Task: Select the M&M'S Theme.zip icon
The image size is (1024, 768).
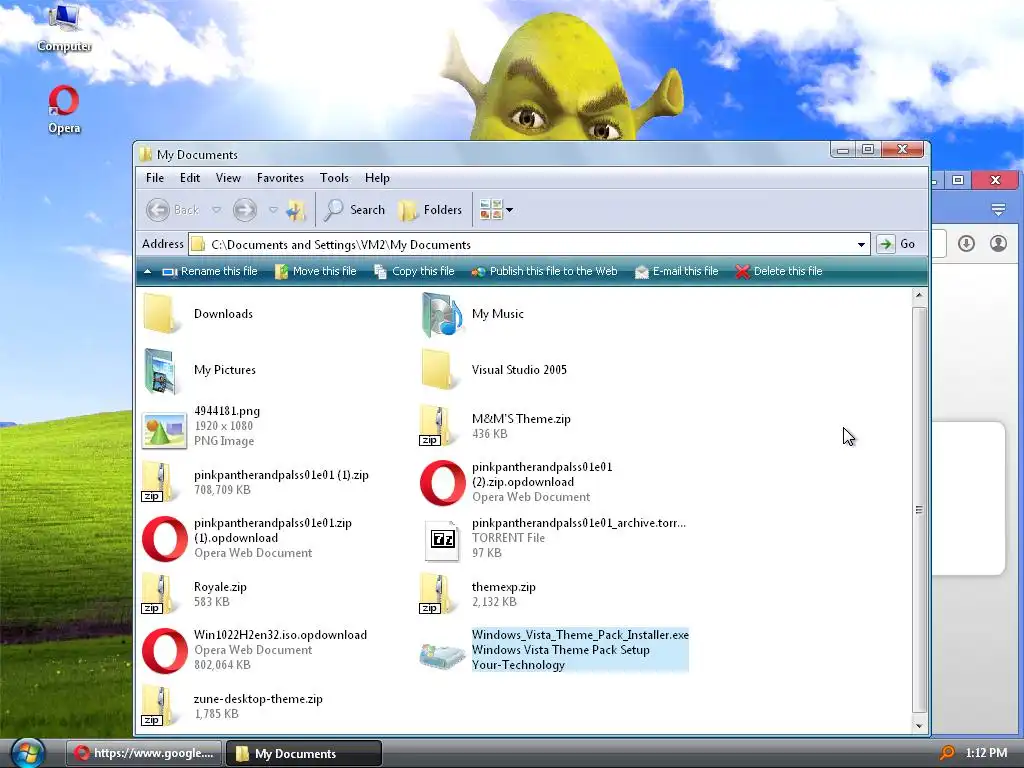Action: click(436, 426)
